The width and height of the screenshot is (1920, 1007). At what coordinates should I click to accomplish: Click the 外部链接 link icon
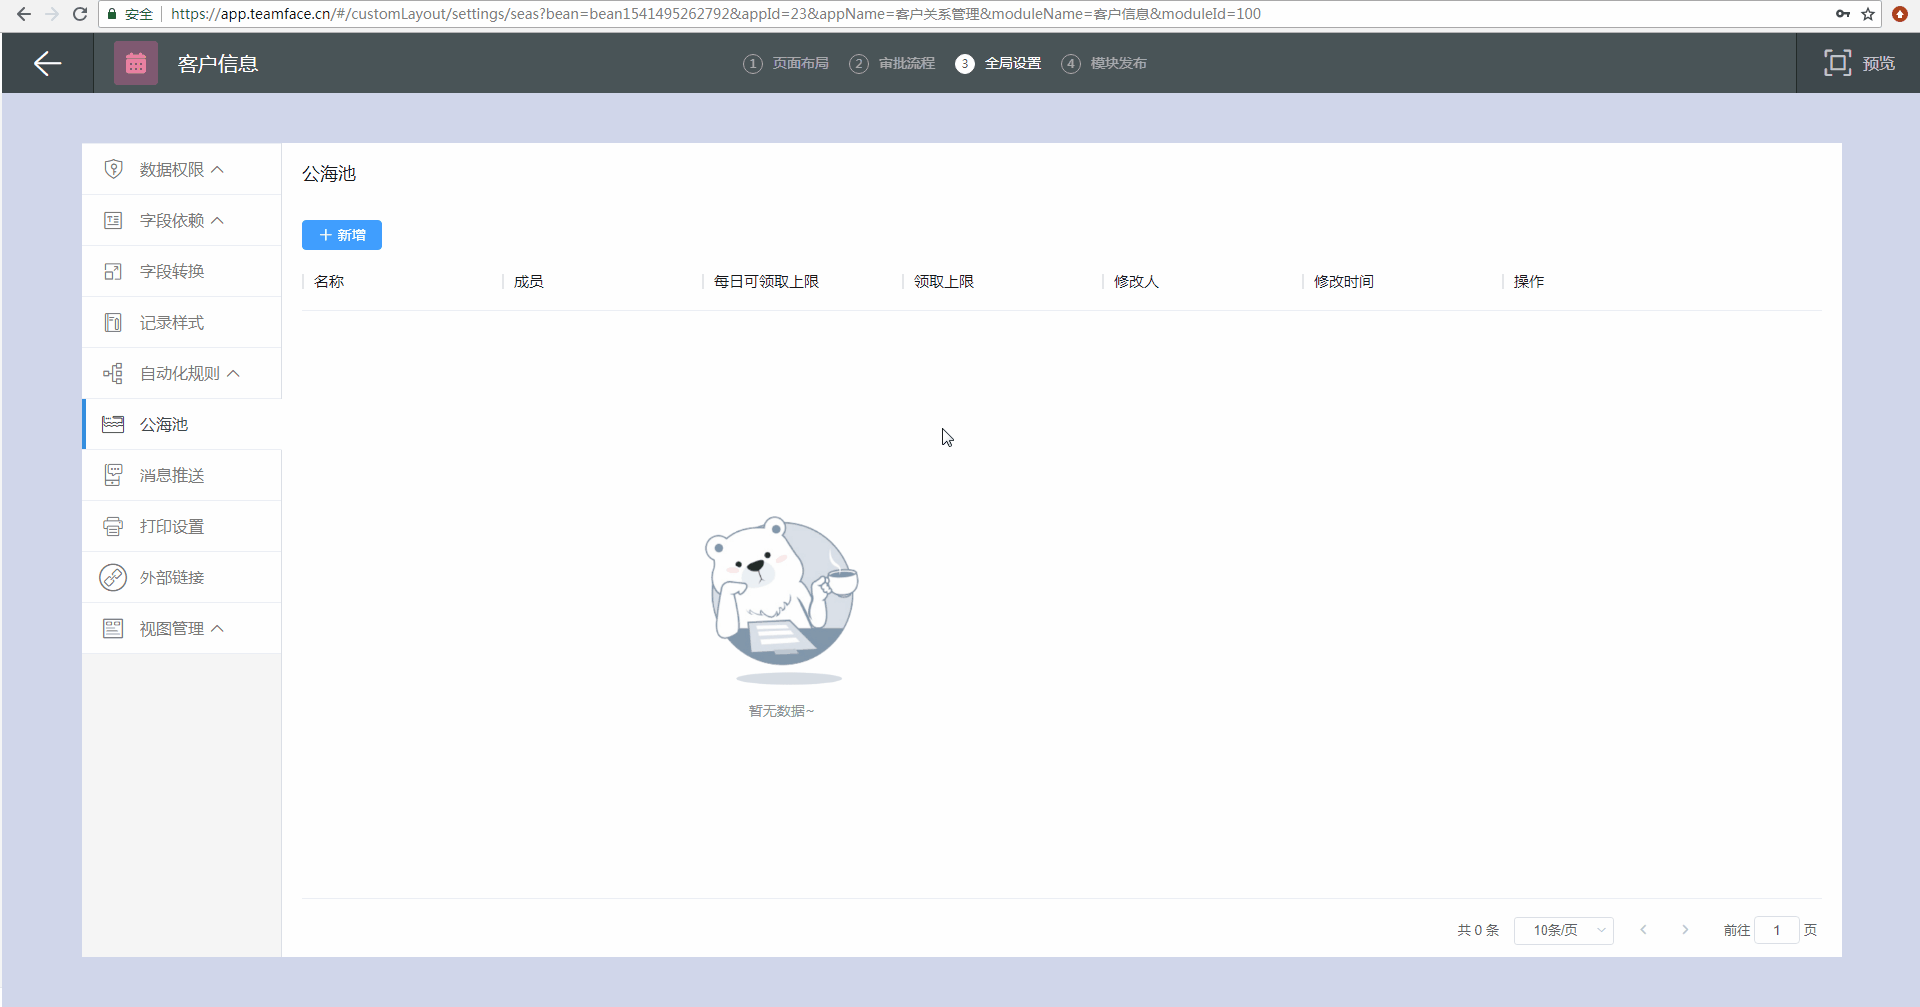[x=113, y=577]
